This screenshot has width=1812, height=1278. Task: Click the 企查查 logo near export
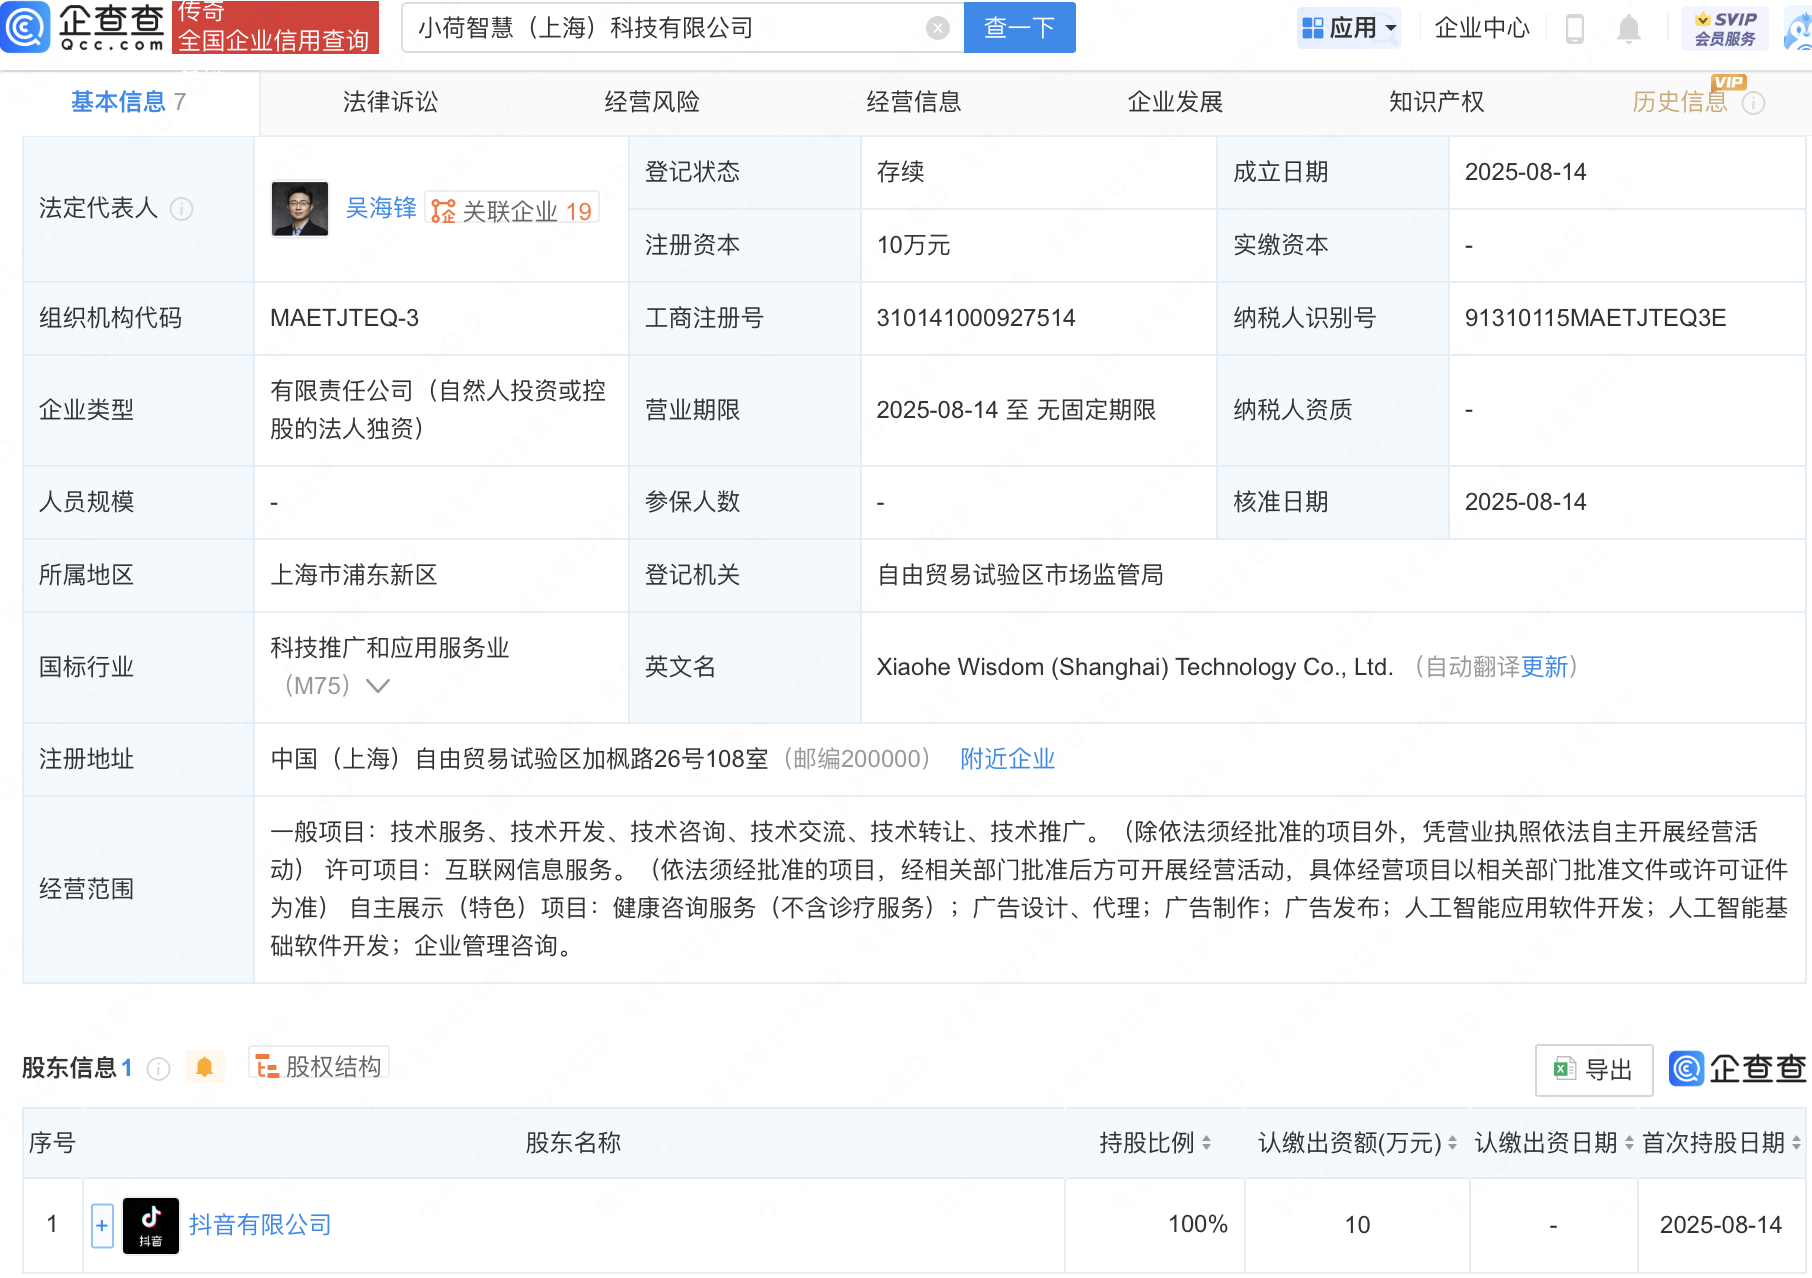coord(1738,1069)
